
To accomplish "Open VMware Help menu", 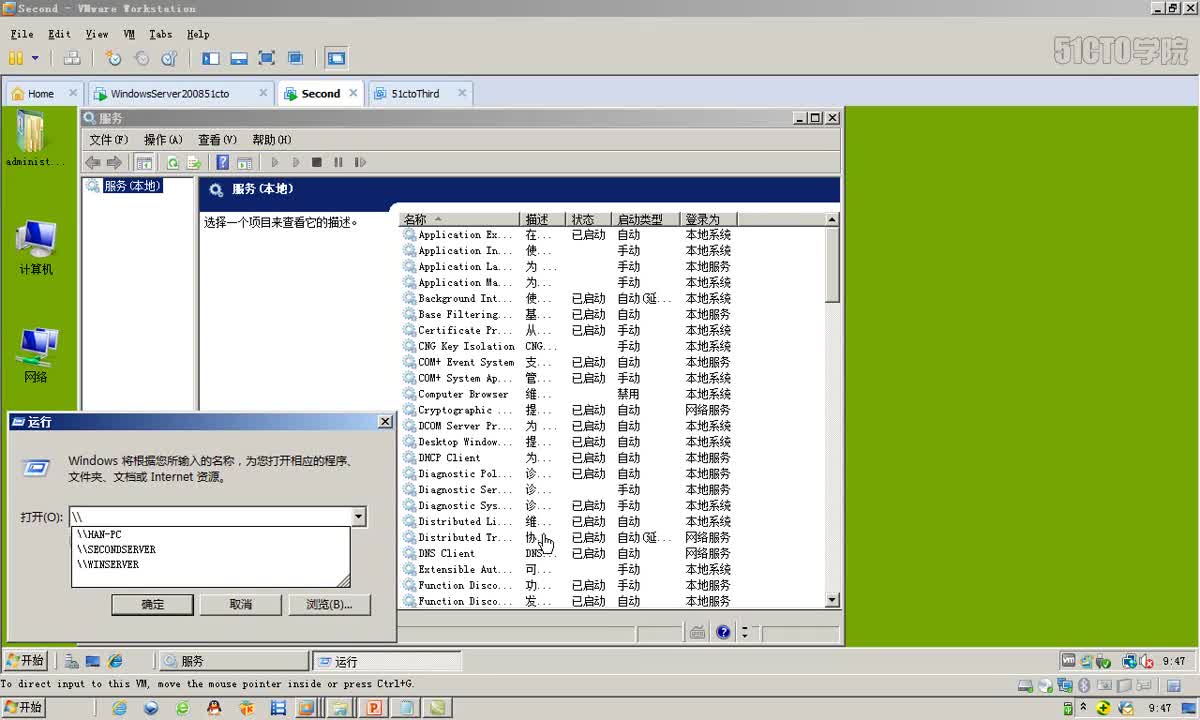I will point(198,34).
